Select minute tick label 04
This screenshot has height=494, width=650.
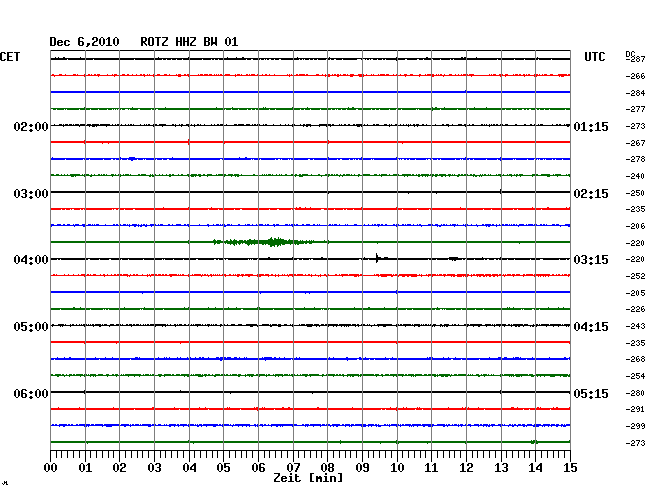pyautogui.click(x=189, y=467)
